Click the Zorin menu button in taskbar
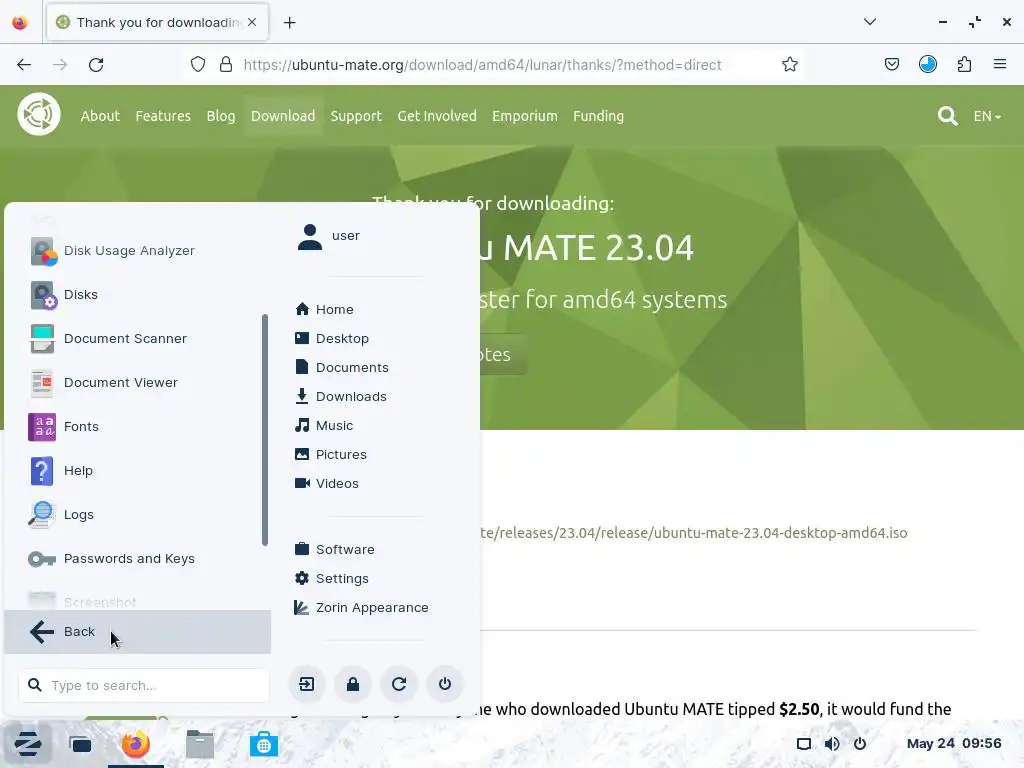The height and width of the screenshot is (768, 1024). tap(27, 743)
